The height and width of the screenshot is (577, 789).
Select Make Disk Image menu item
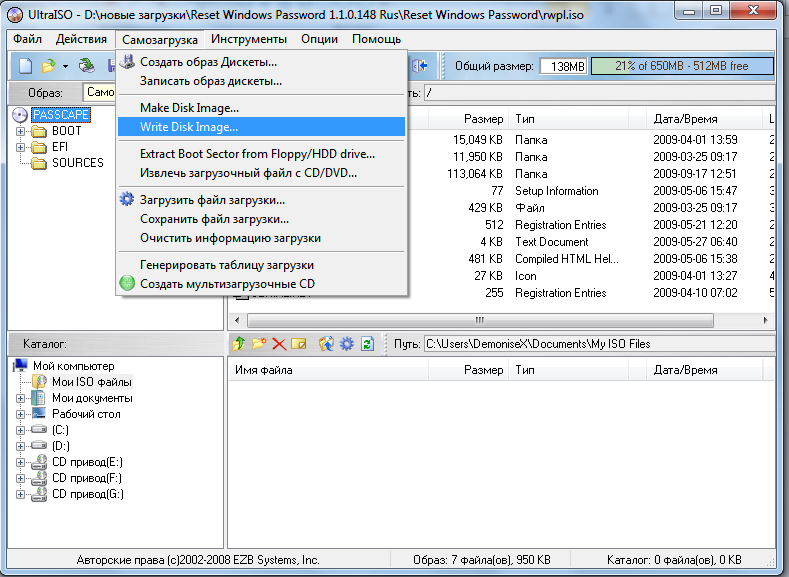261,108
